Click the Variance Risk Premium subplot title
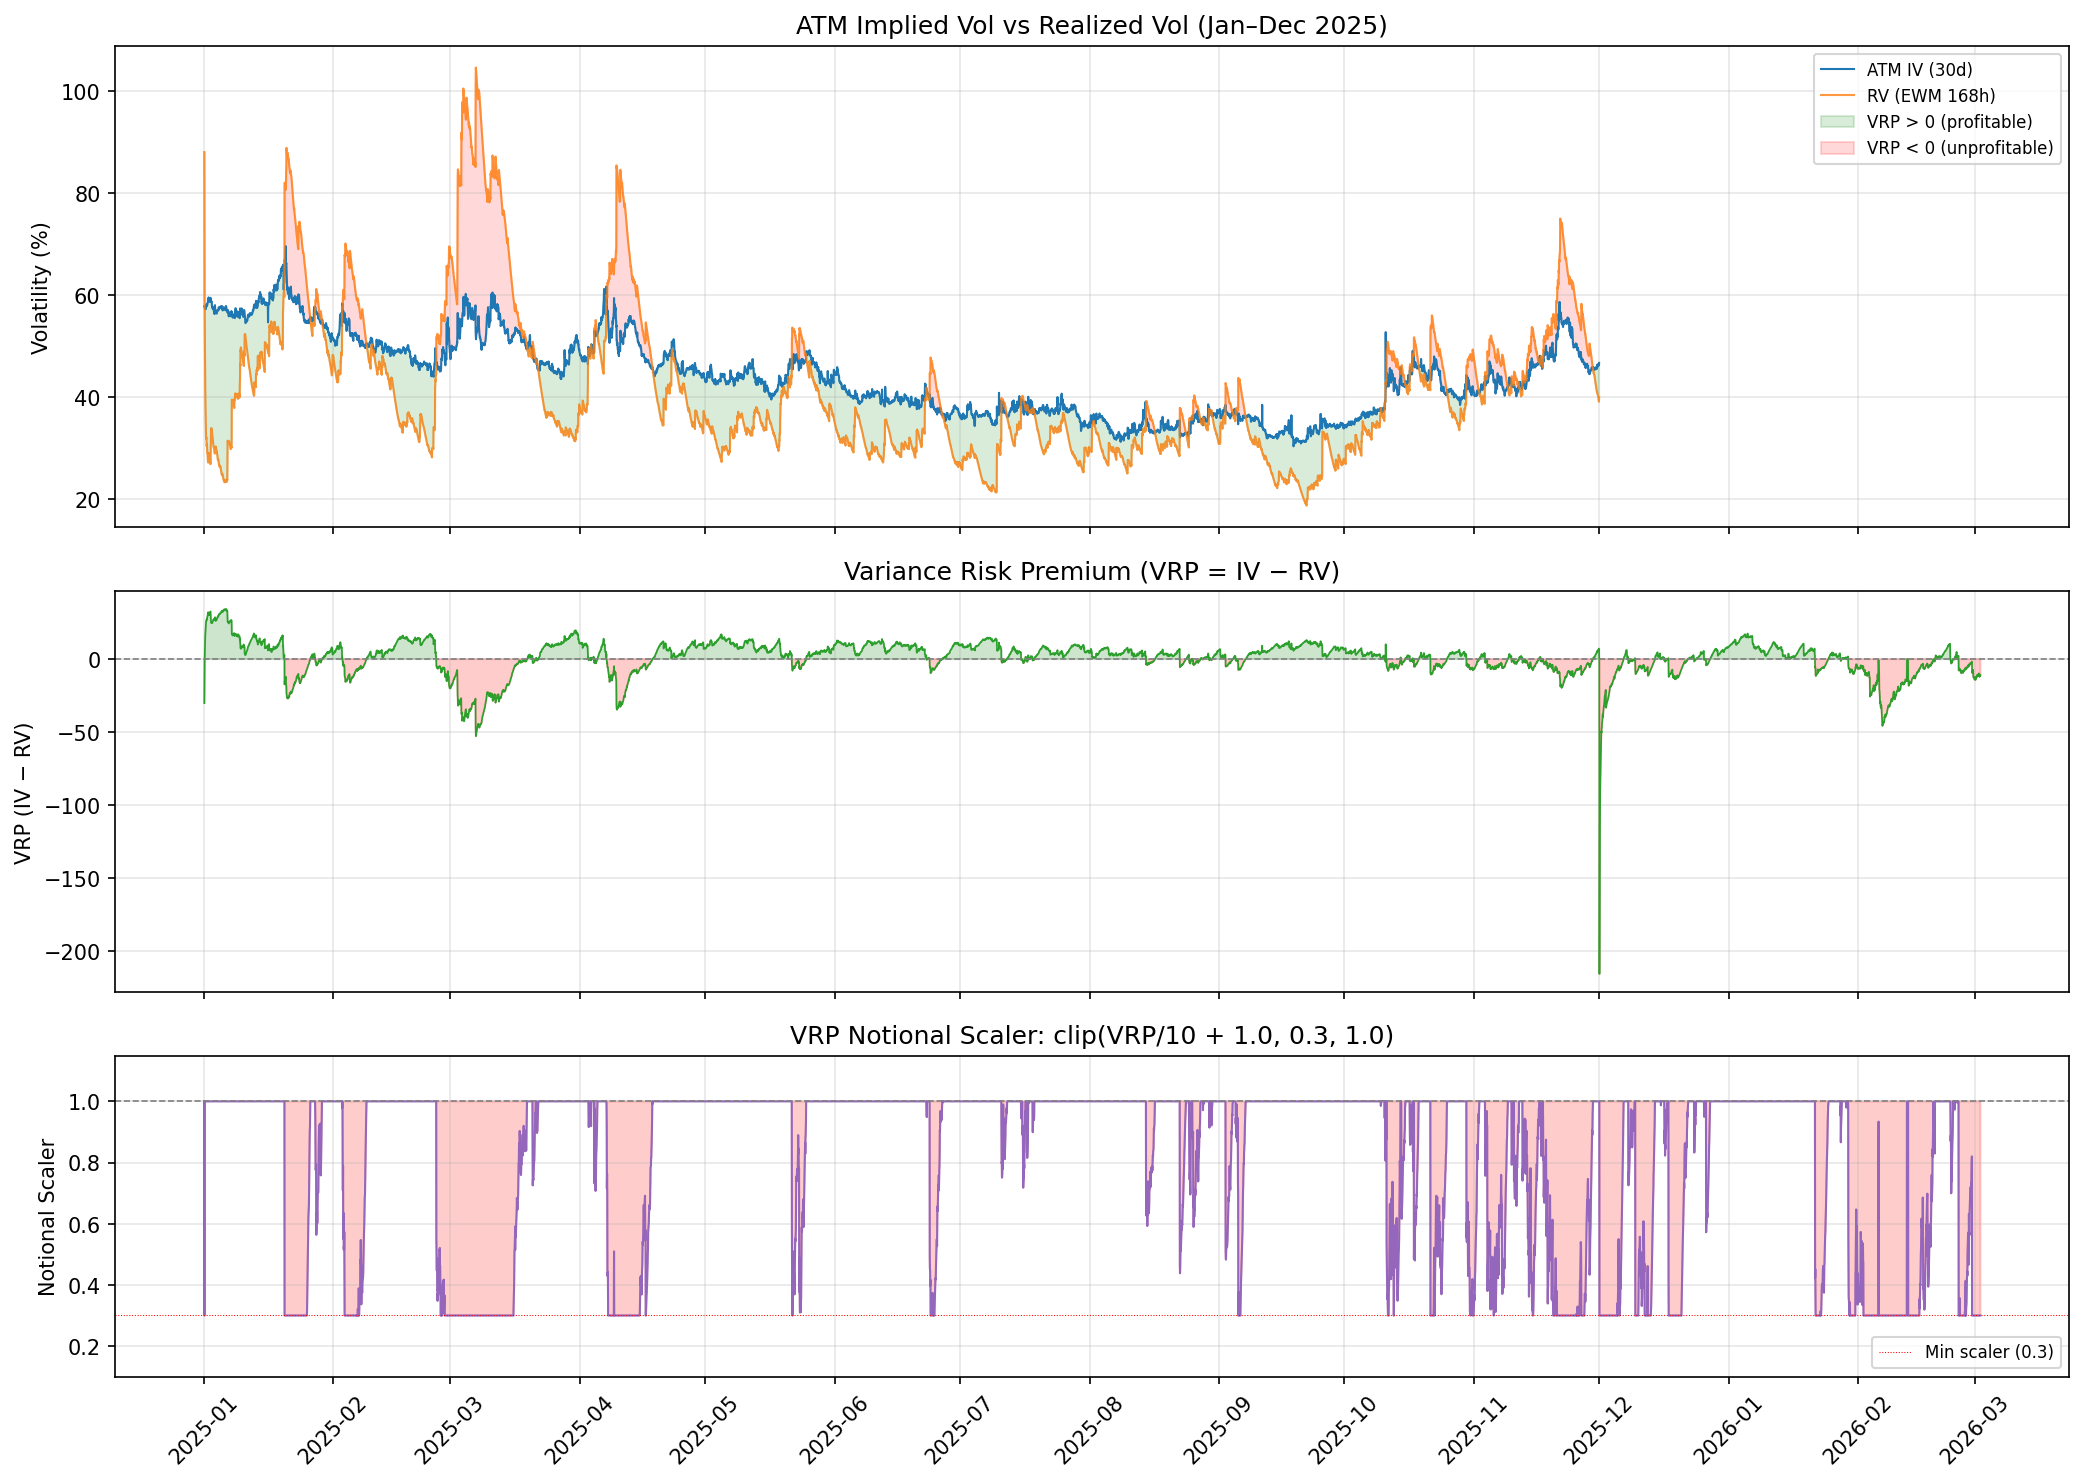 (1091, 572)
